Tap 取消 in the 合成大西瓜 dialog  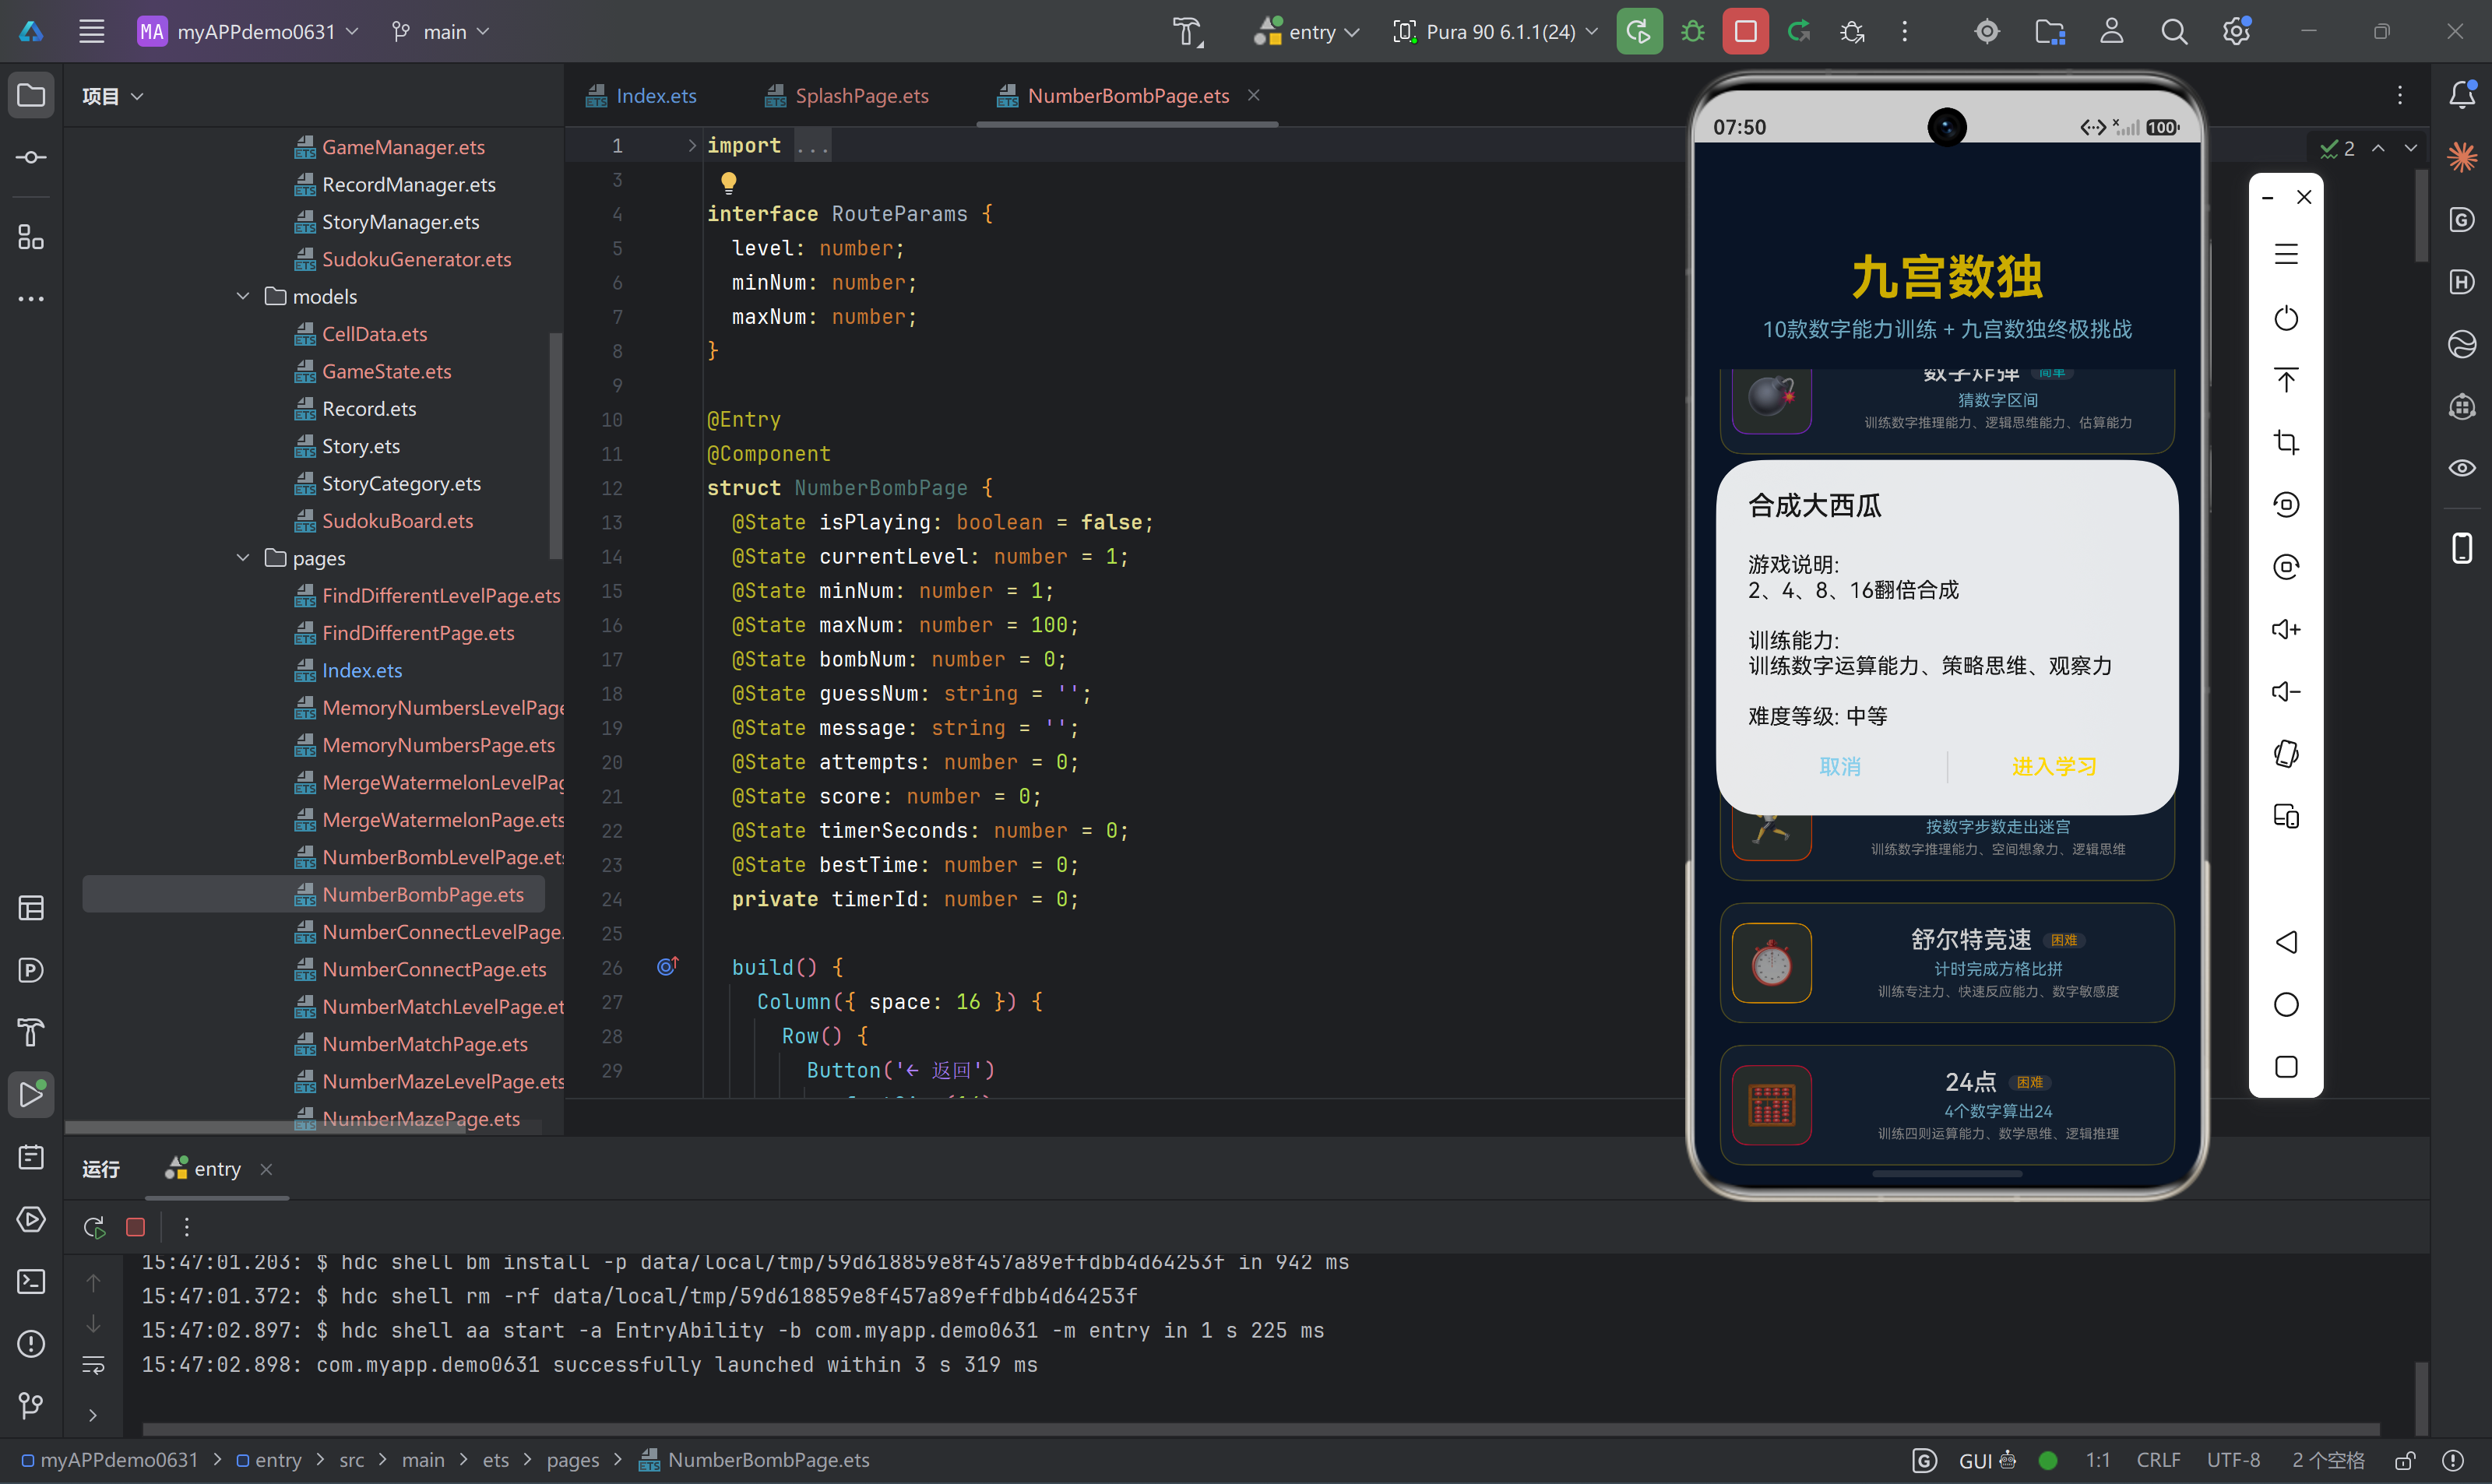1840,766
